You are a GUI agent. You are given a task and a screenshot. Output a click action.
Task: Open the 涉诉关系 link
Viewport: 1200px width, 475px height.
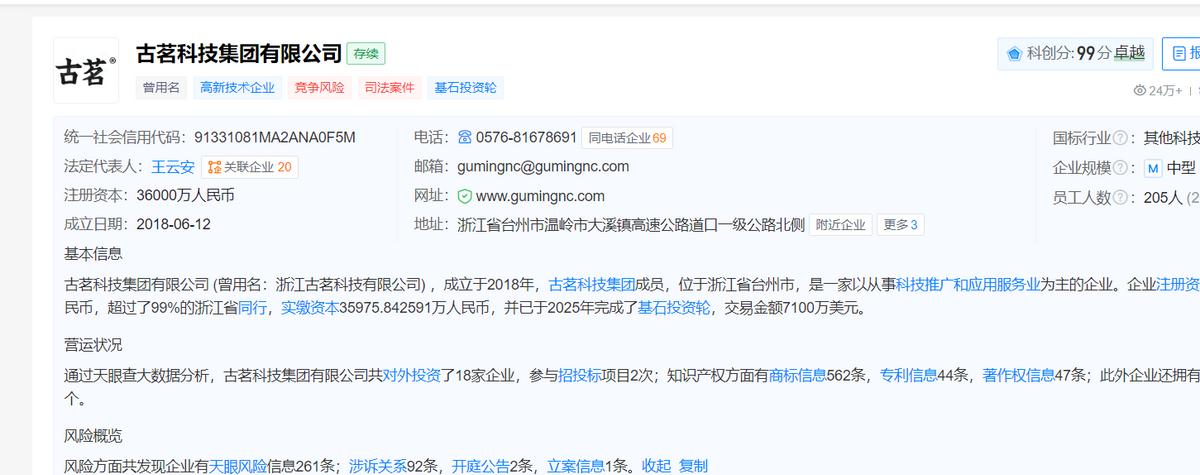pyautogui.click(x=378, y=466)
